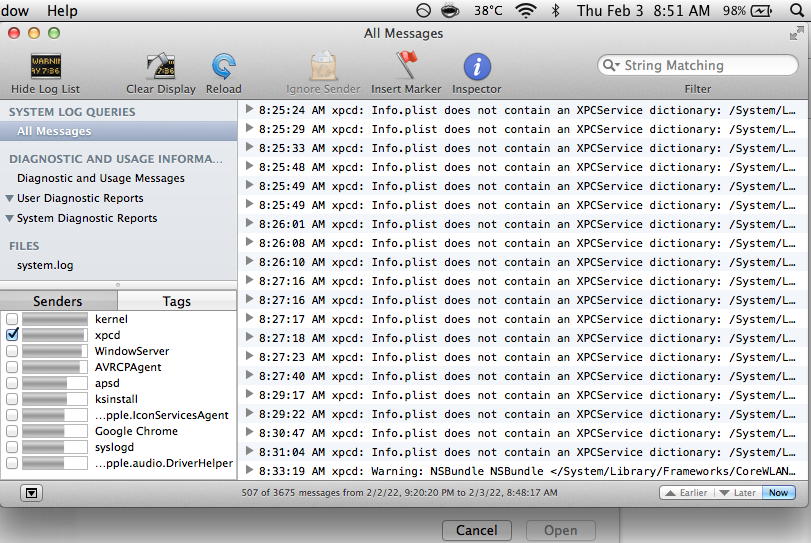The height and width of the screenshot is (543, 811).
Task: Open the Help menu
Action: [x=62, y=10]
